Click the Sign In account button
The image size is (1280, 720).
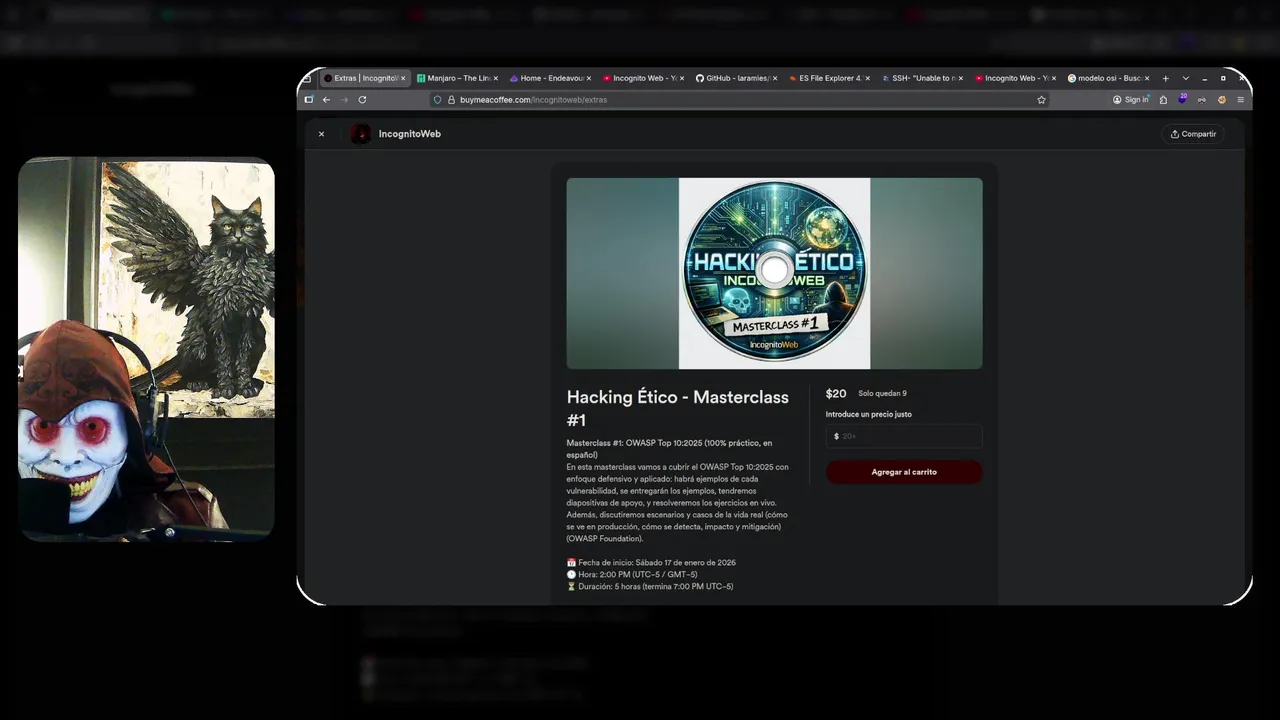1131,100
